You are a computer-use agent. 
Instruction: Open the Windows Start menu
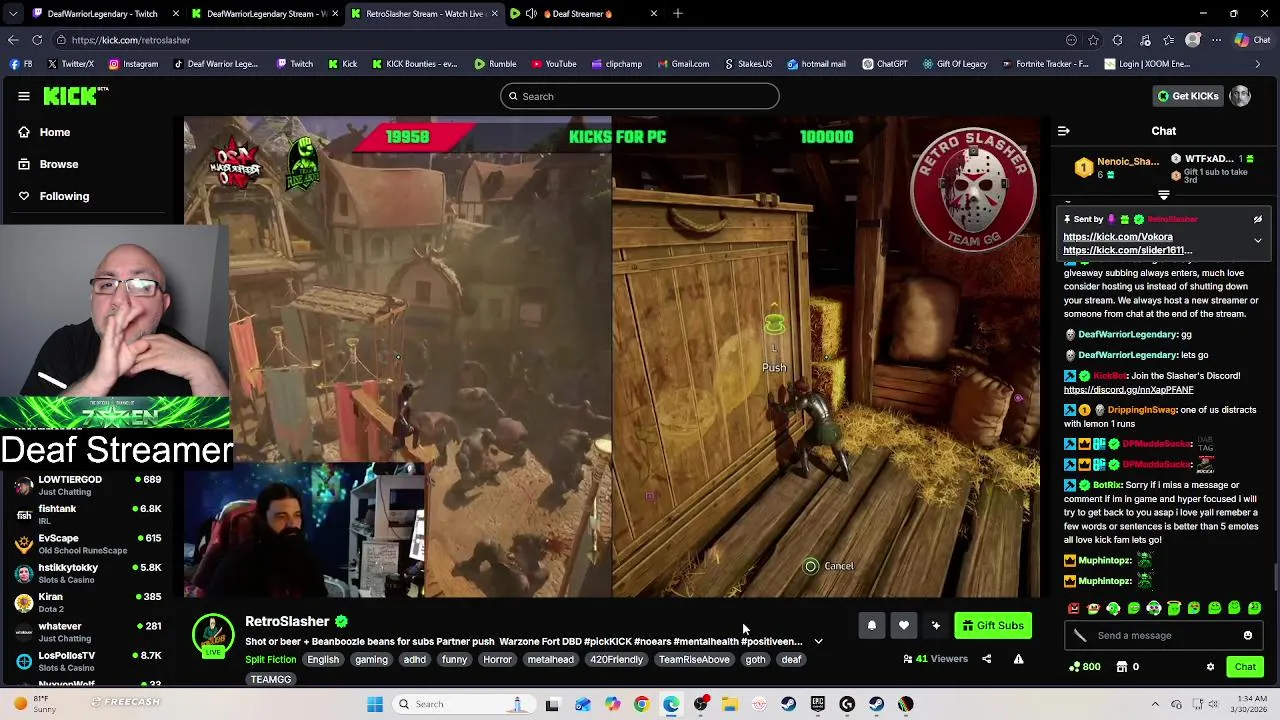click(375, 704)
